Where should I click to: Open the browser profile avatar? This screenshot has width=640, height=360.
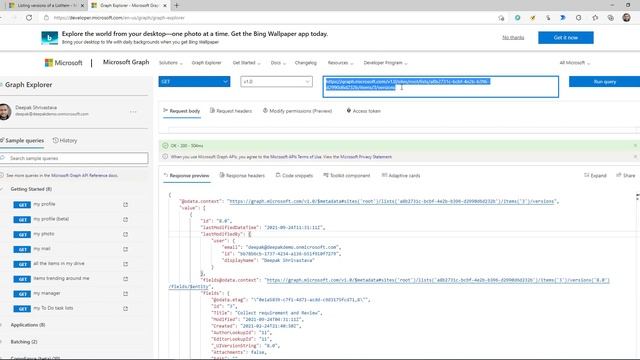pos(627,18)
